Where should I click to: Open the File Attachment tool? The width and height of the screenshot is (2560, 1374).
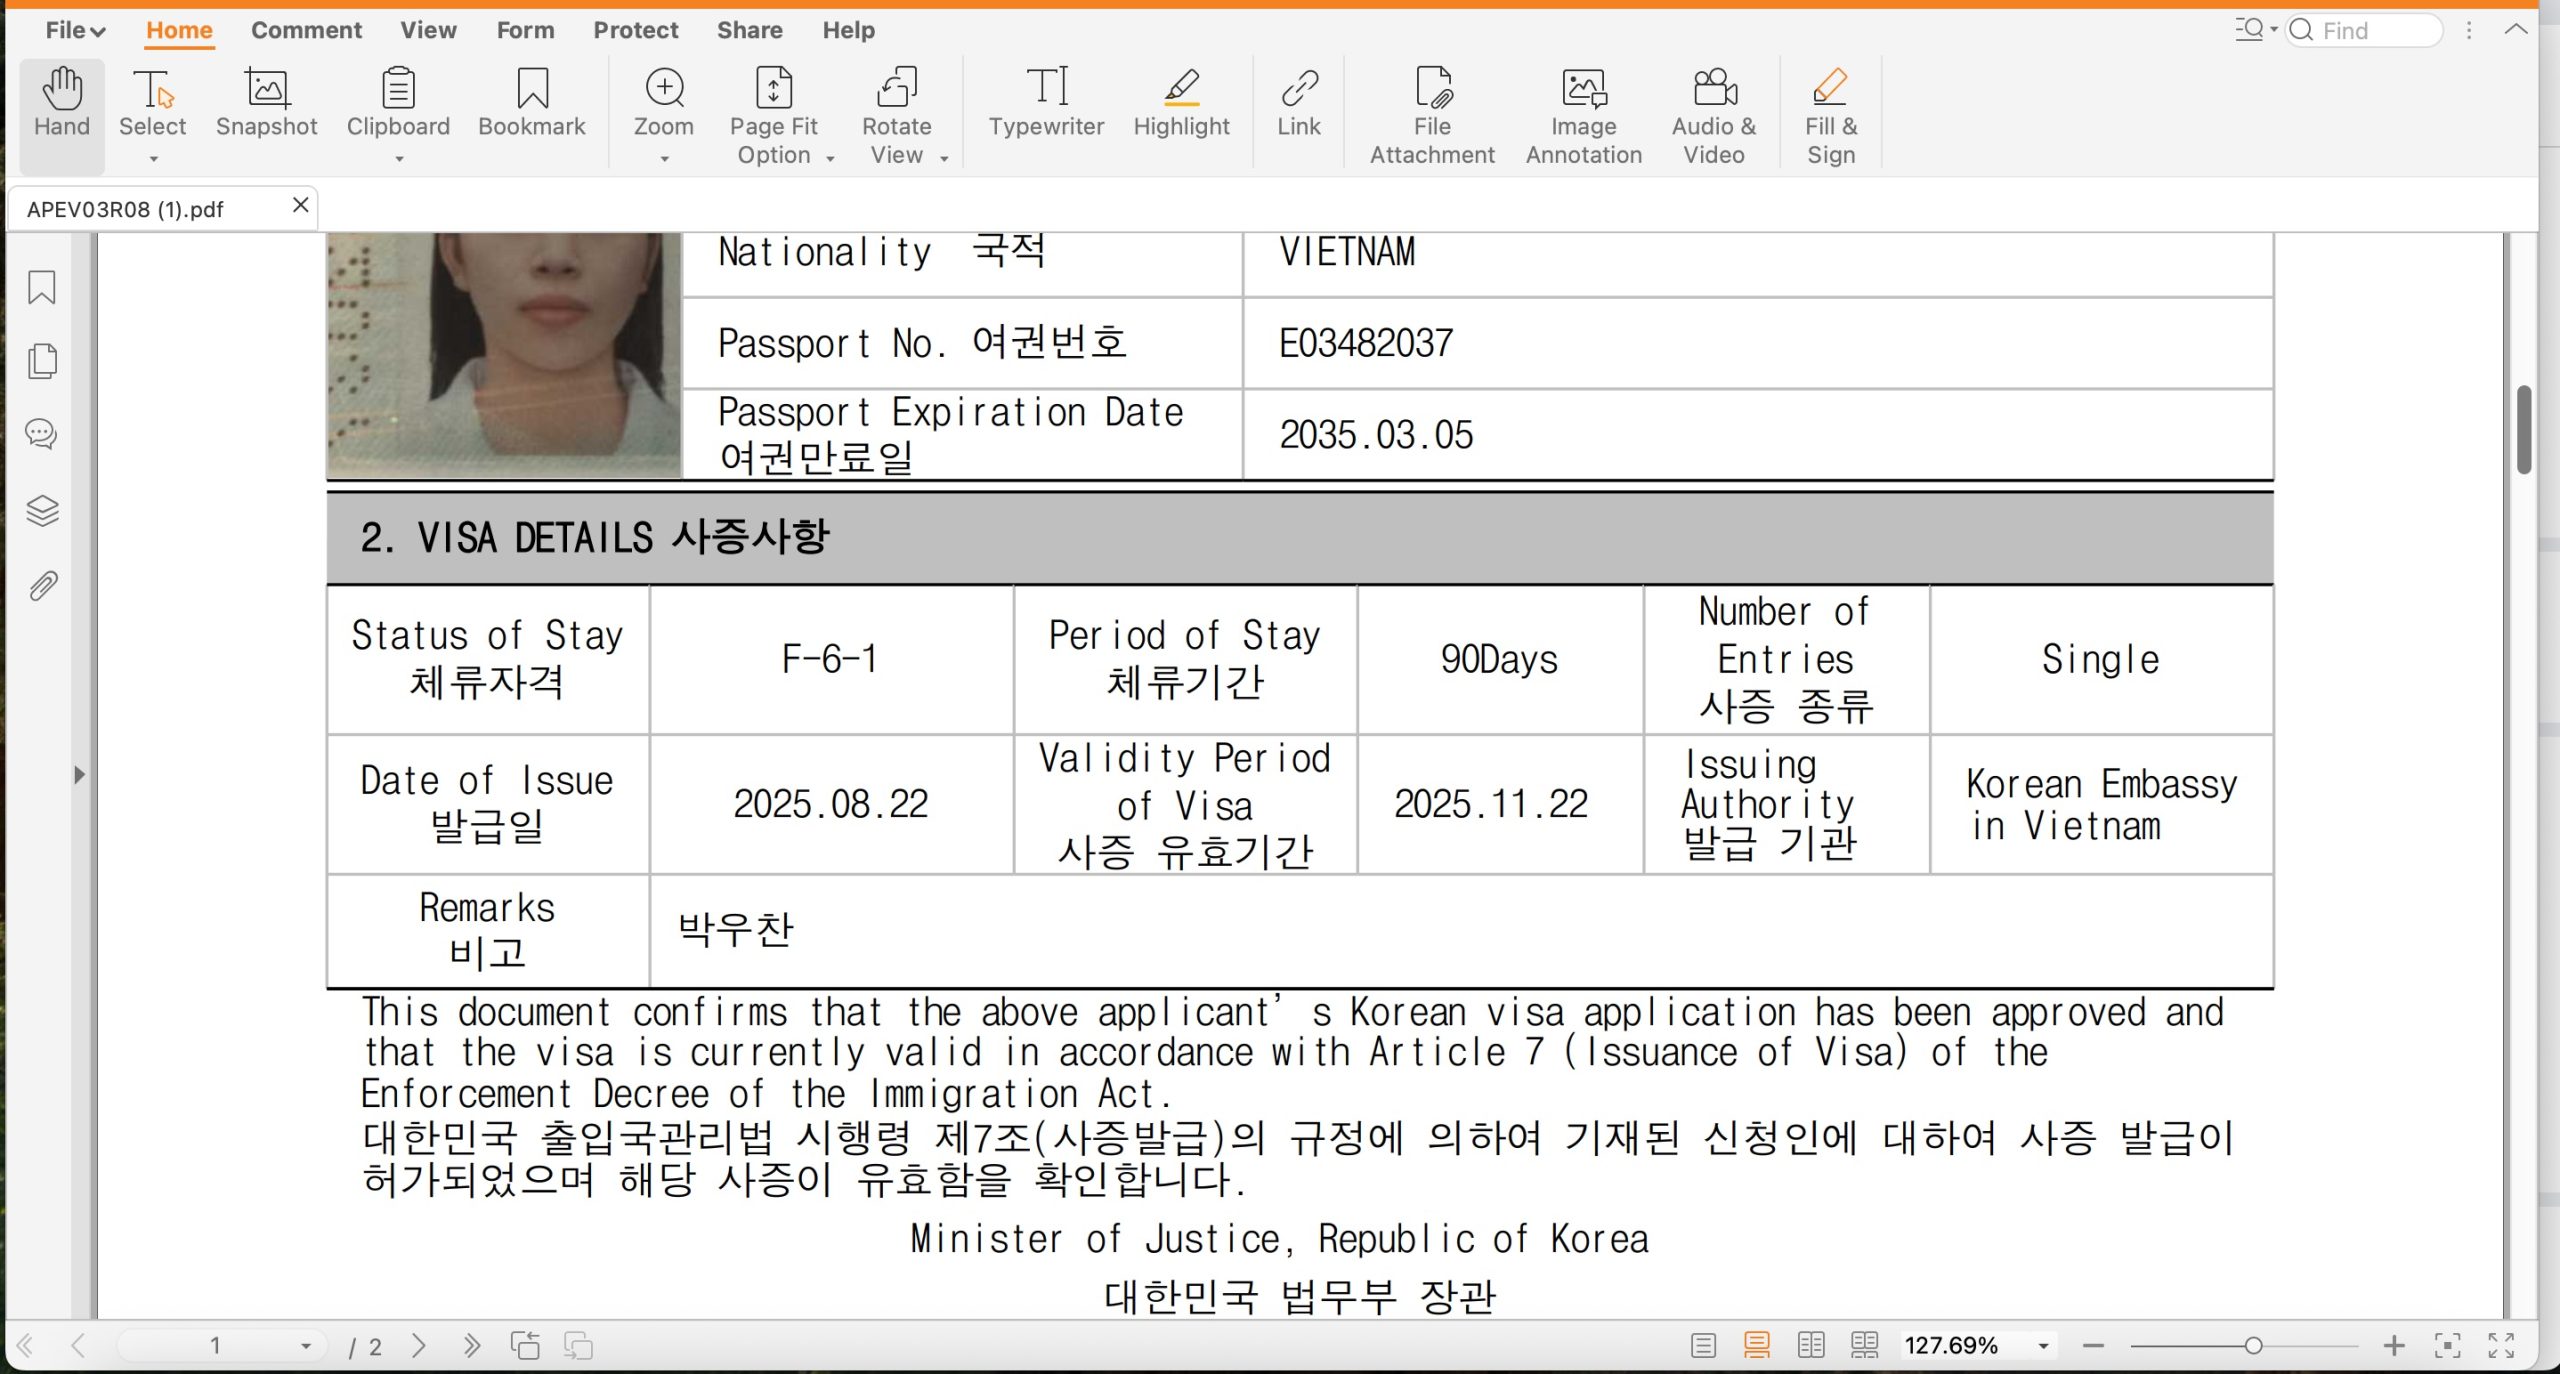1432,114
